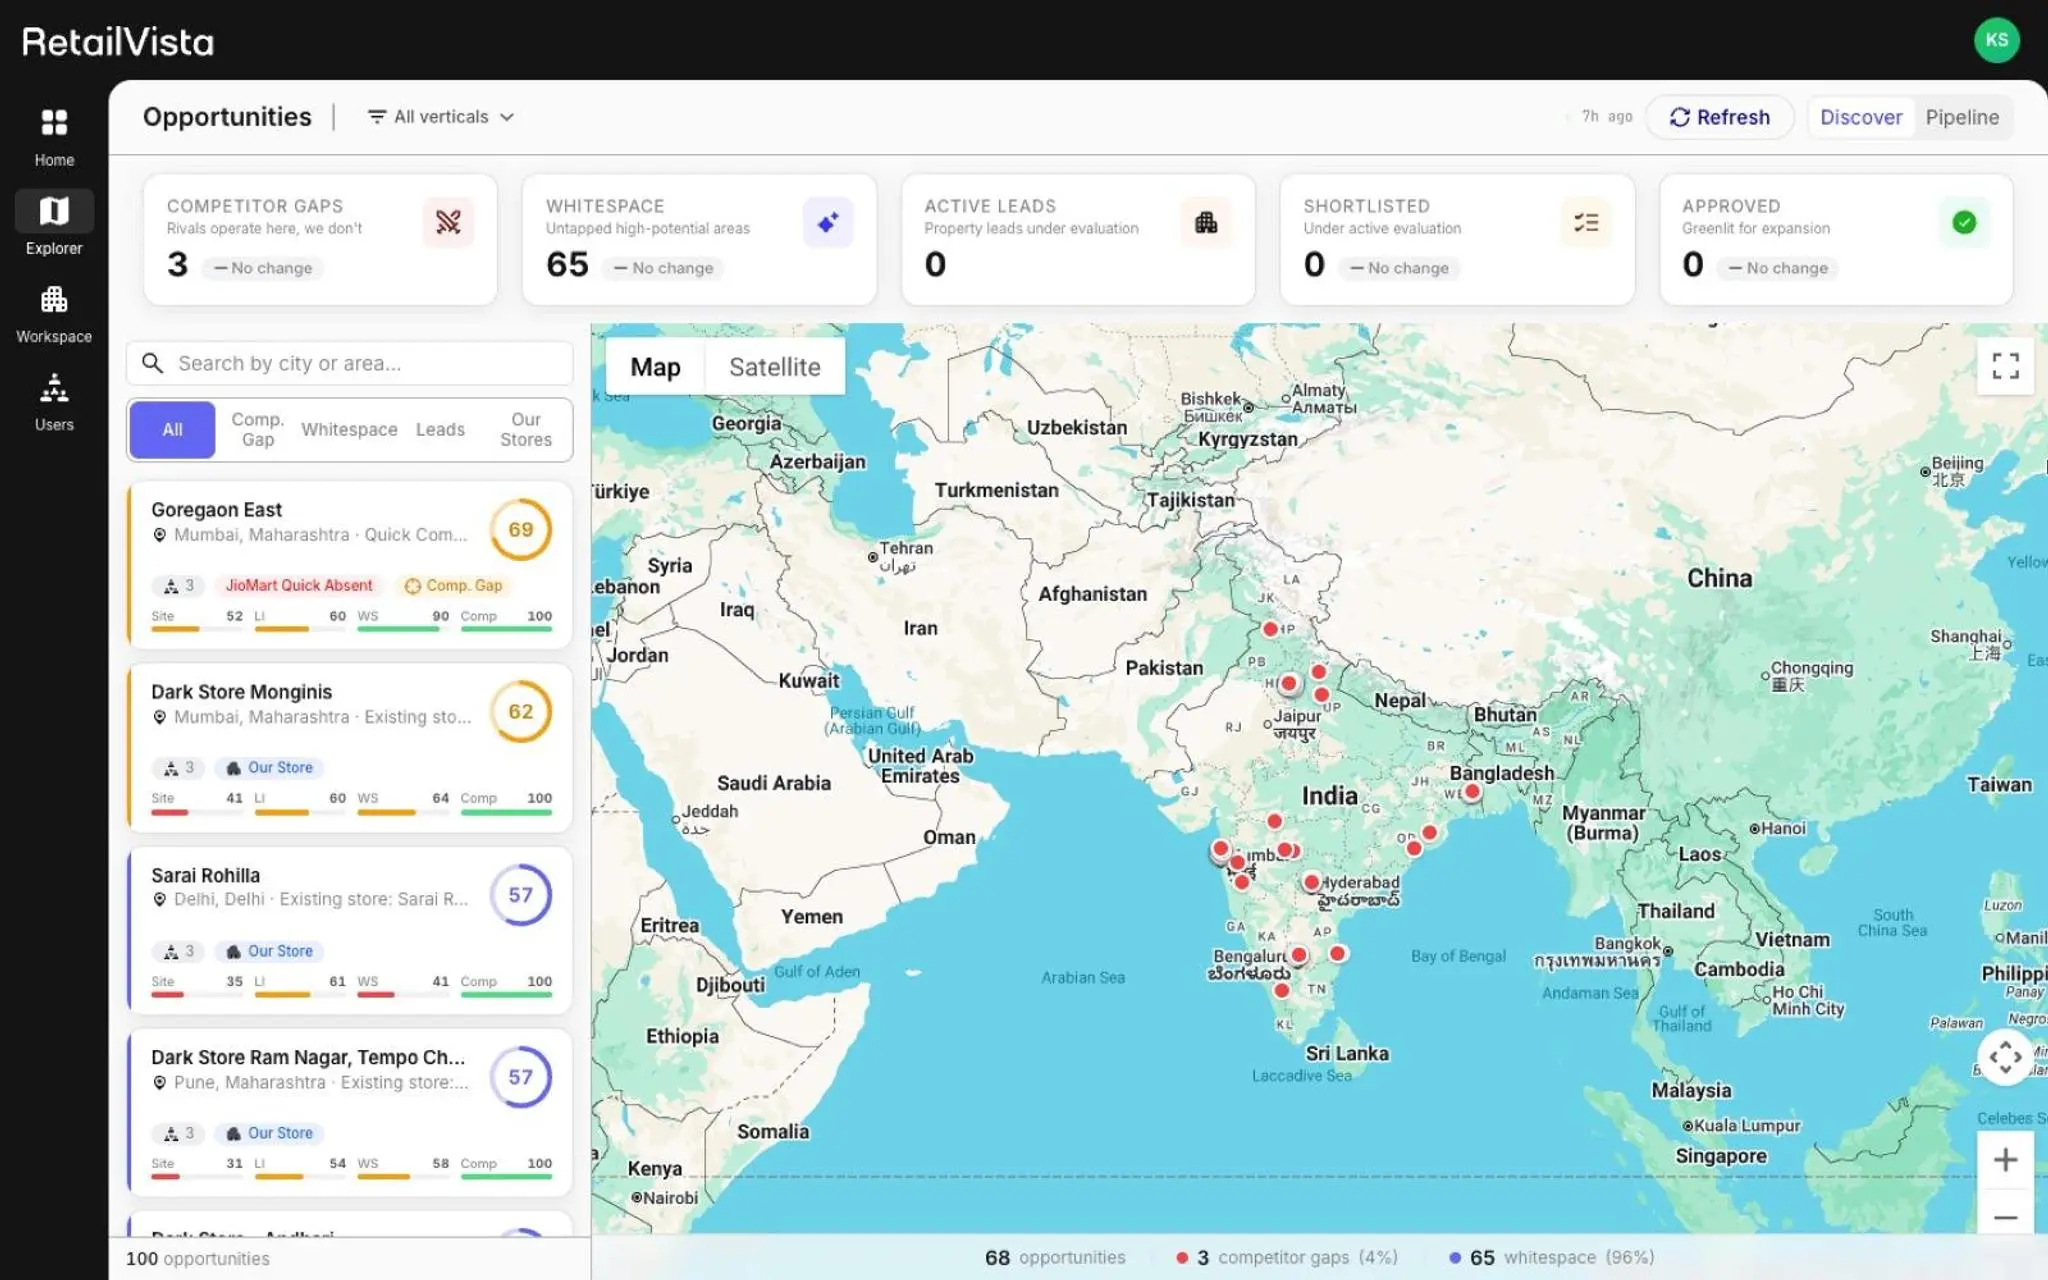
Task: Click the location pin on Goregaon East card
Action: pyautogui.click(x=159, y=535)
